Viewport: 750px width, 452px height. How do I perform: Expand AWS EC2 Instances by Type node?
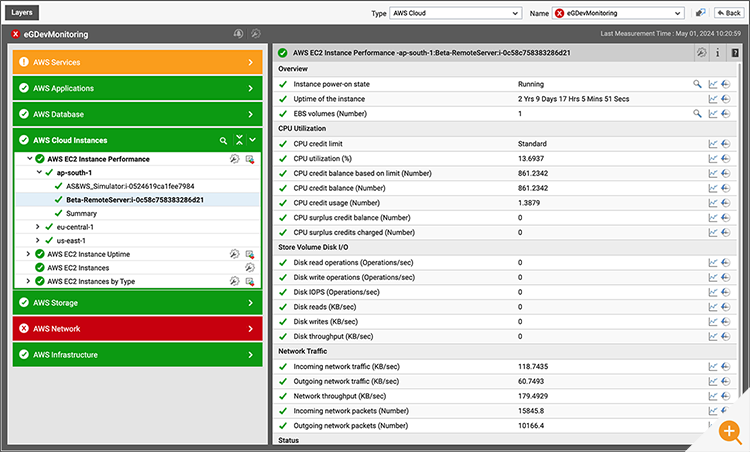point(28,281)
